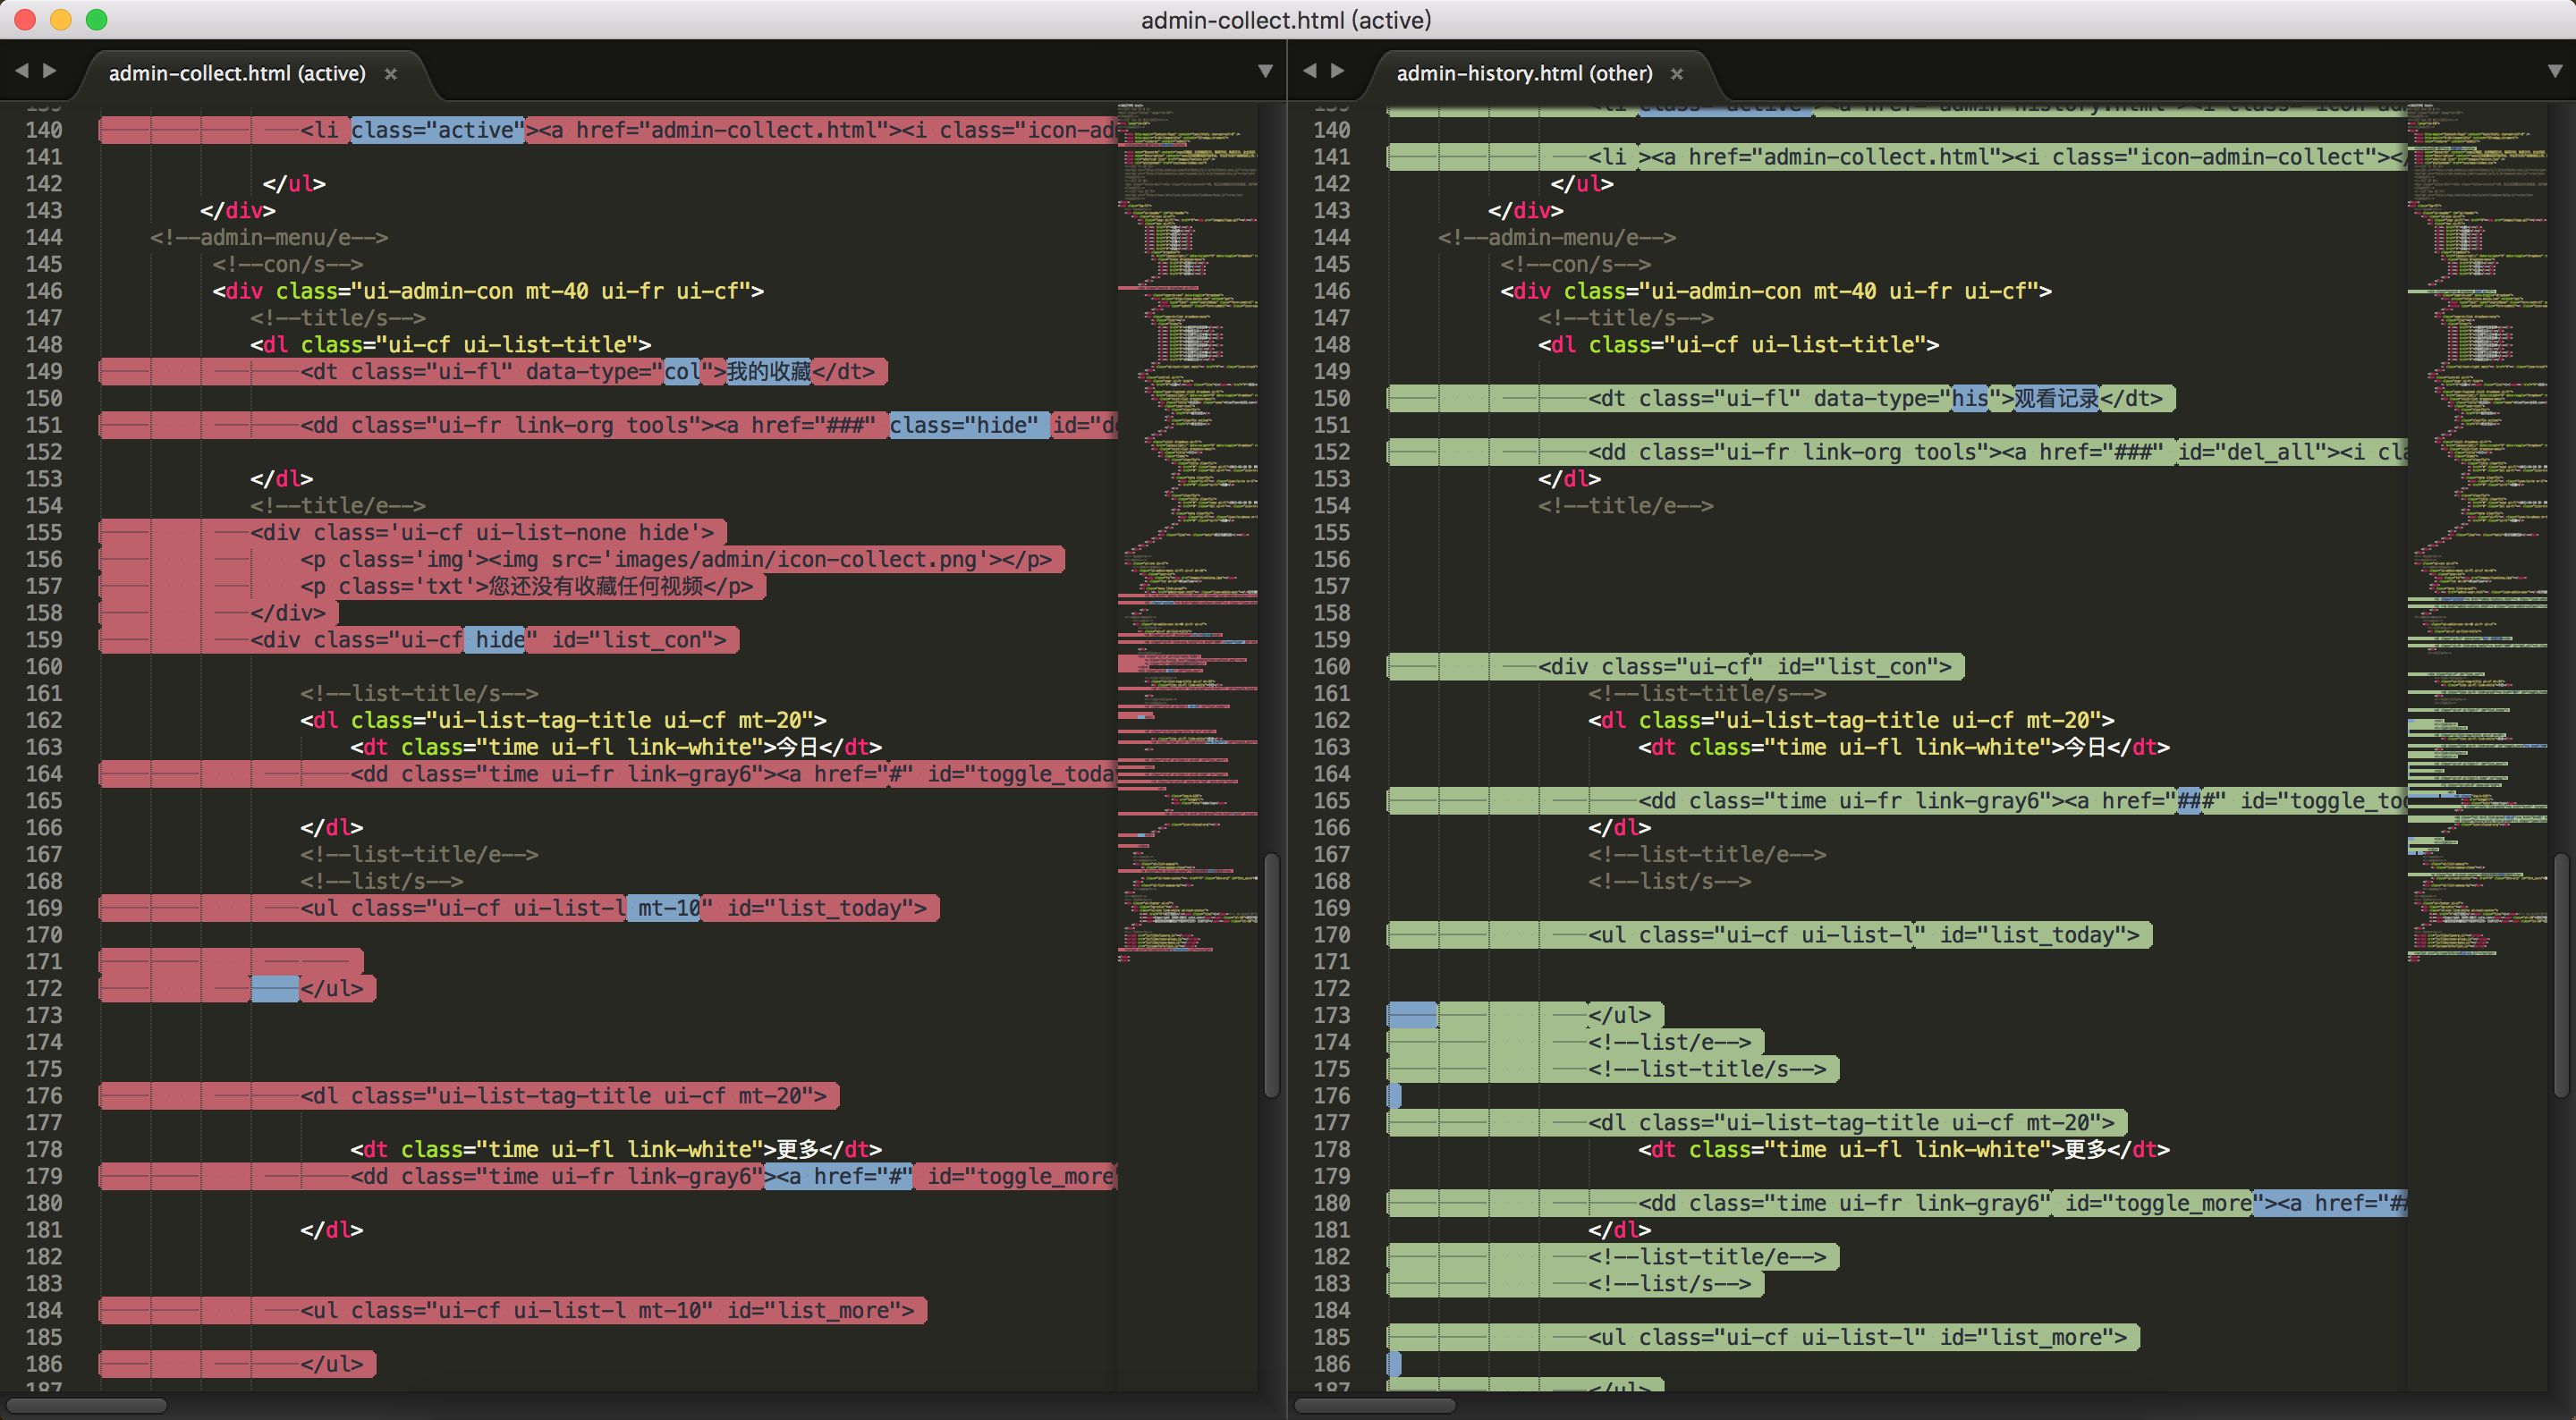Click the right pane vertical scrollbar
Image resolution: width=2576 pixels, height=1420 pixels.
click(2561, 975)
